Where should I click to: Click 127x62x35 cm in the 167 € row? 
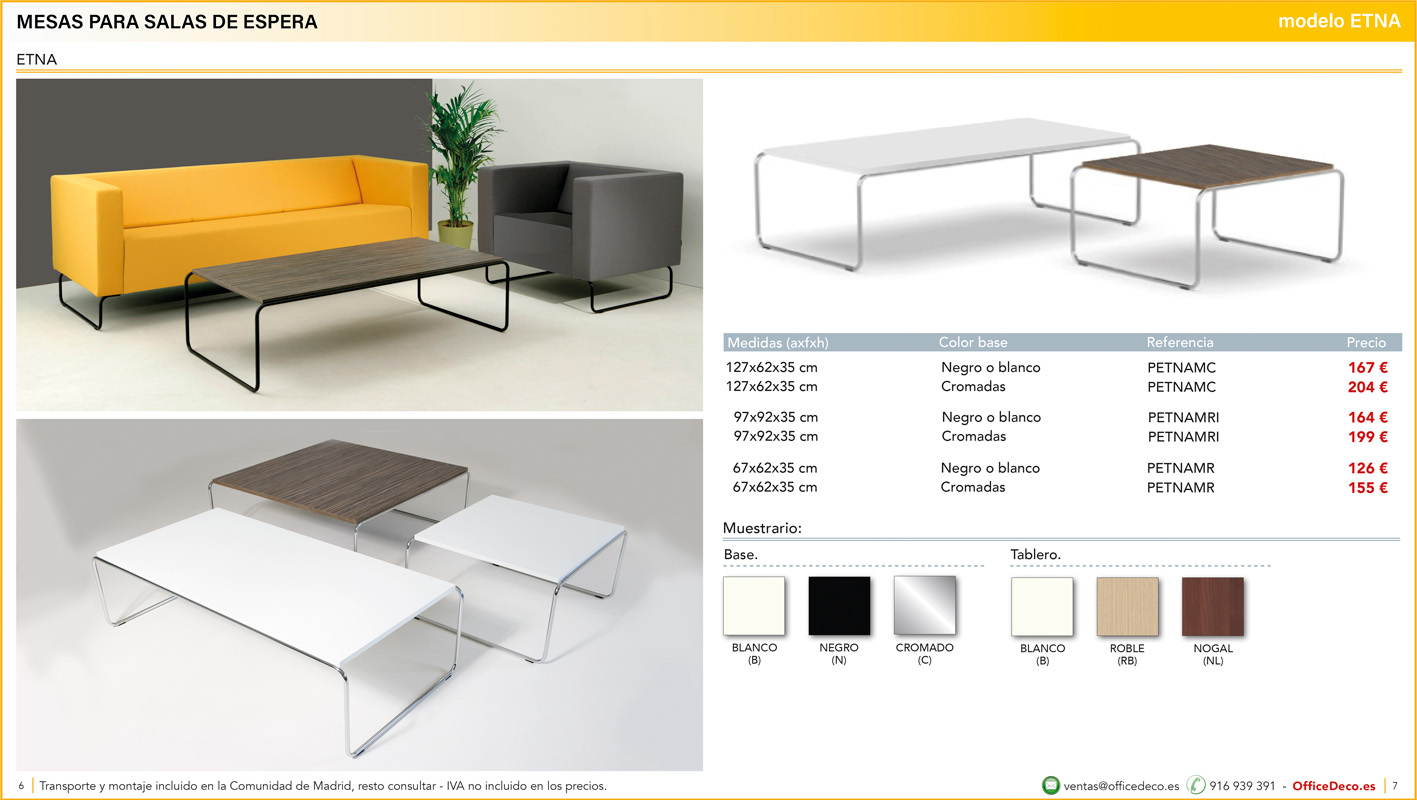772,368
